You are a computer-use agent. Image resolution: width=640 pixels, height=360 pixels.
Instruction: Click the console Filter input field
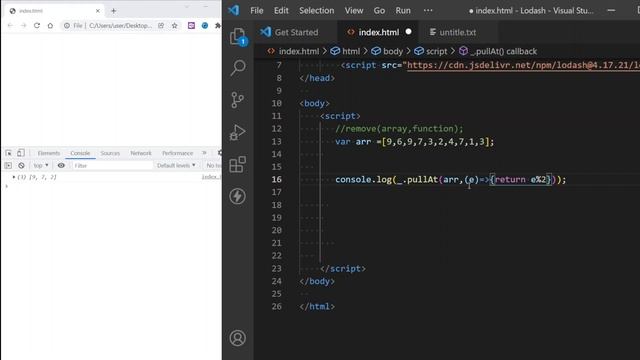[112, 165]
